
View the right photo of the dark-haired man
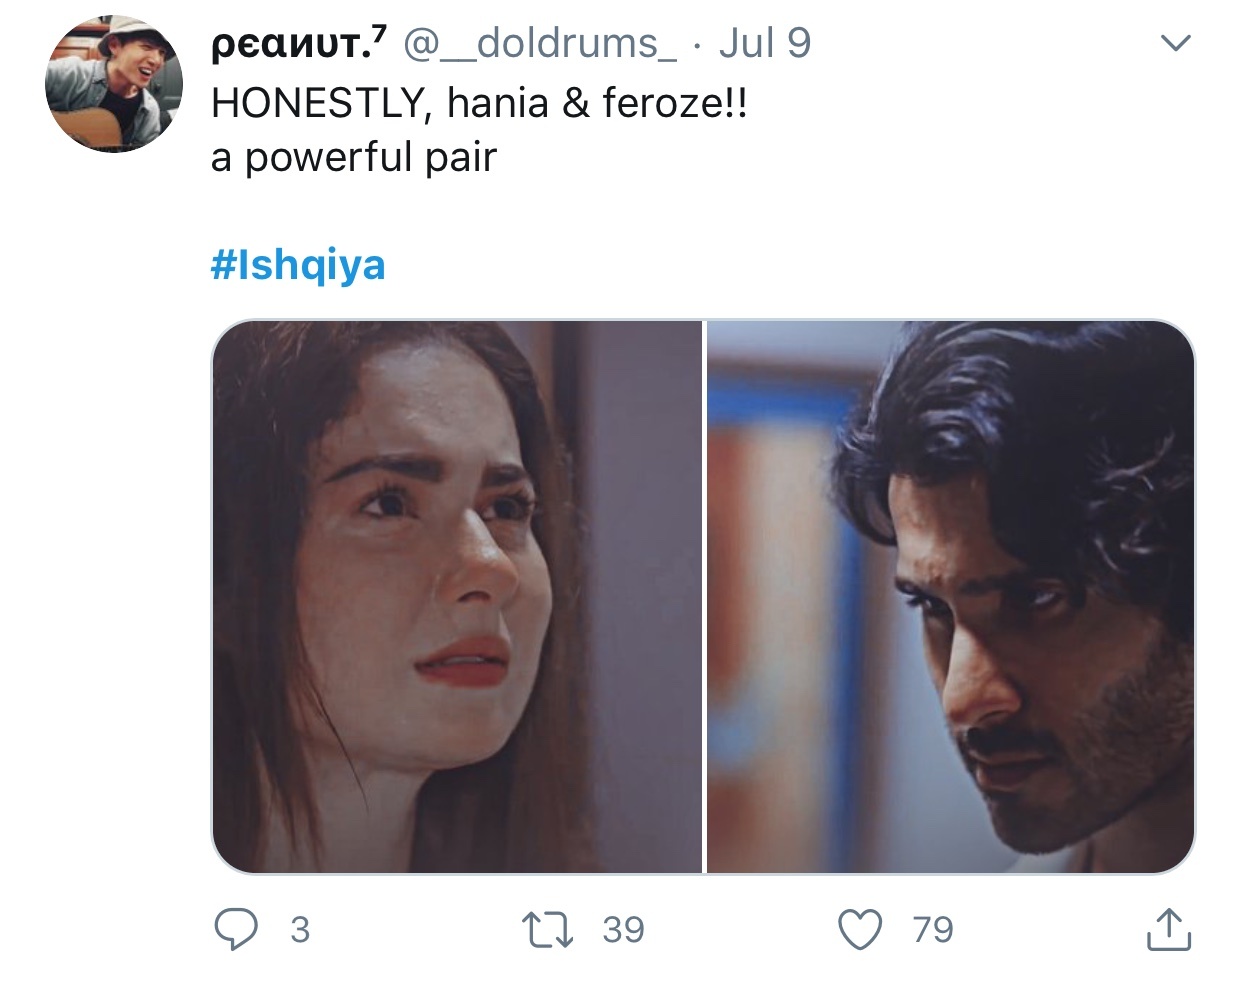click(x=951, y=597)
